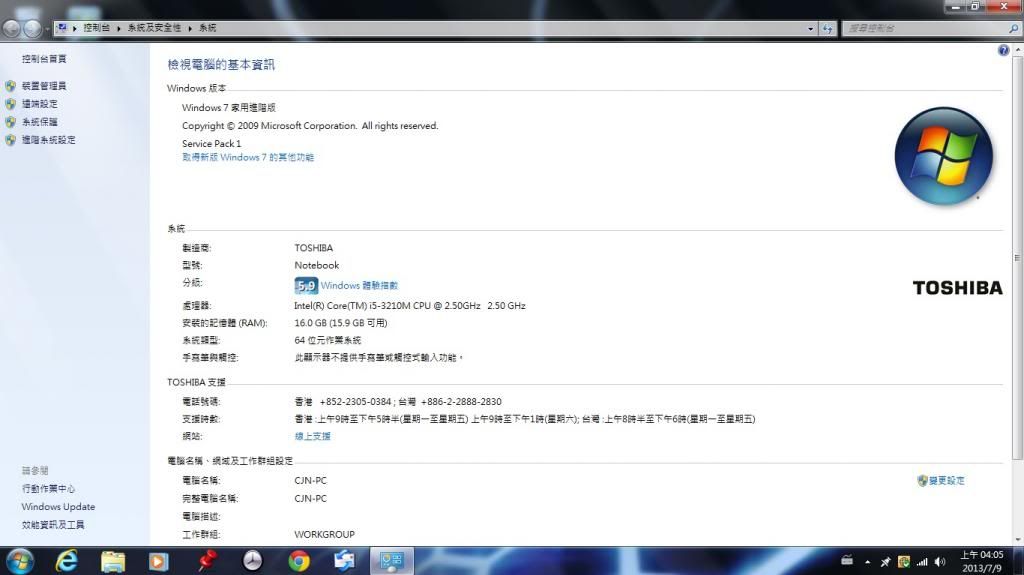Image resolution: width=1024 pixels, height=575 pixels.
Task: Click the vertical scrollbar down arrow
Action: click(x=1017, y=540)
